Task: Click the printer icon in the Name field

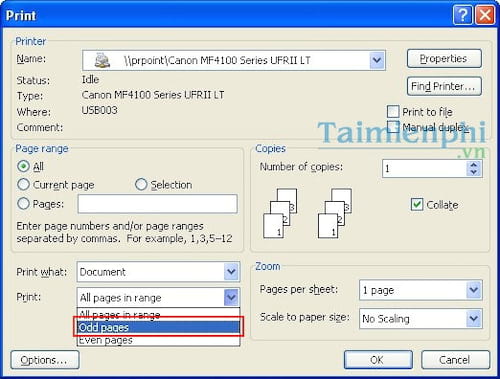Action: click(102, 60)
